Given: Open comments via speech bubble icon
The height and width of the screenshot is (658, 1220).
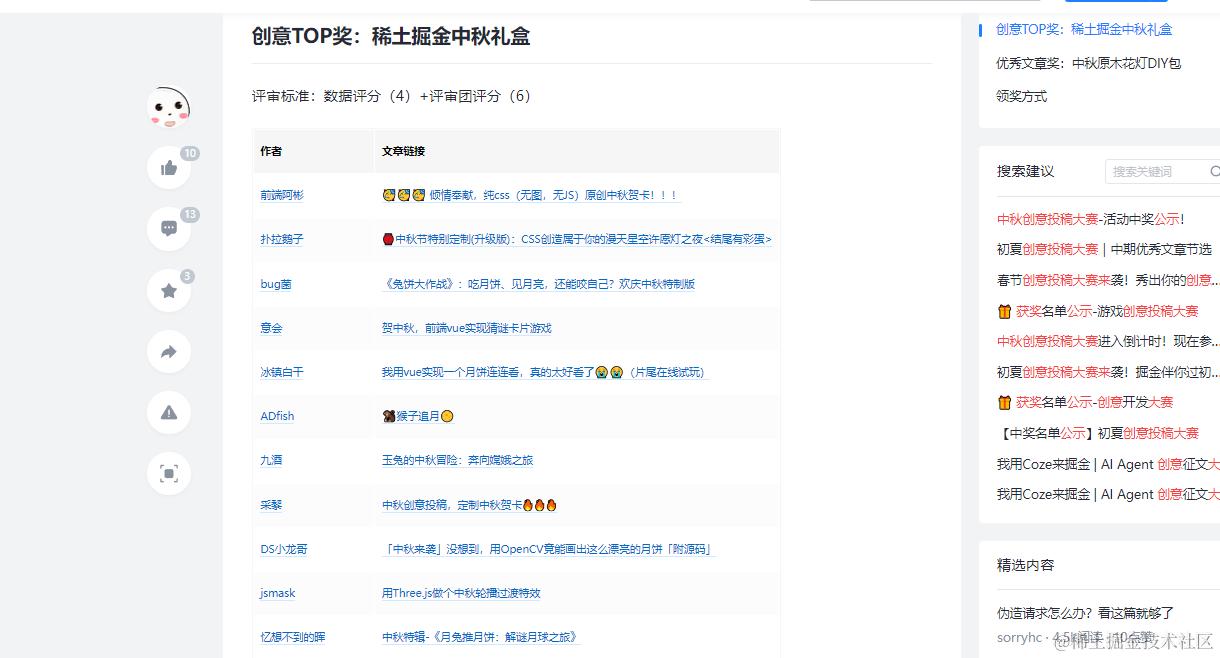Looking at the screenshot, I should click(x=169, y=228).
